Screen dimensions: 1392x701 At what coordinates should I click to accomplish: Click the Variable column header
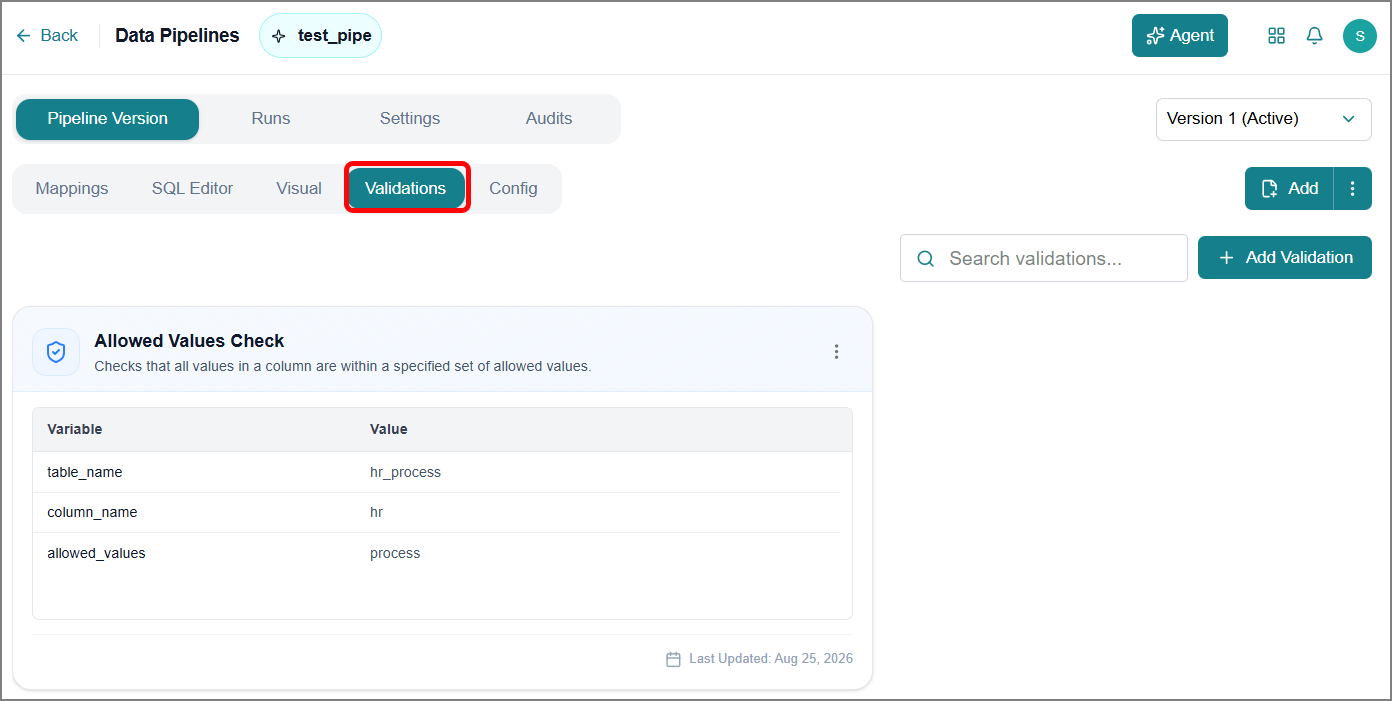click(x=75, y=429)
